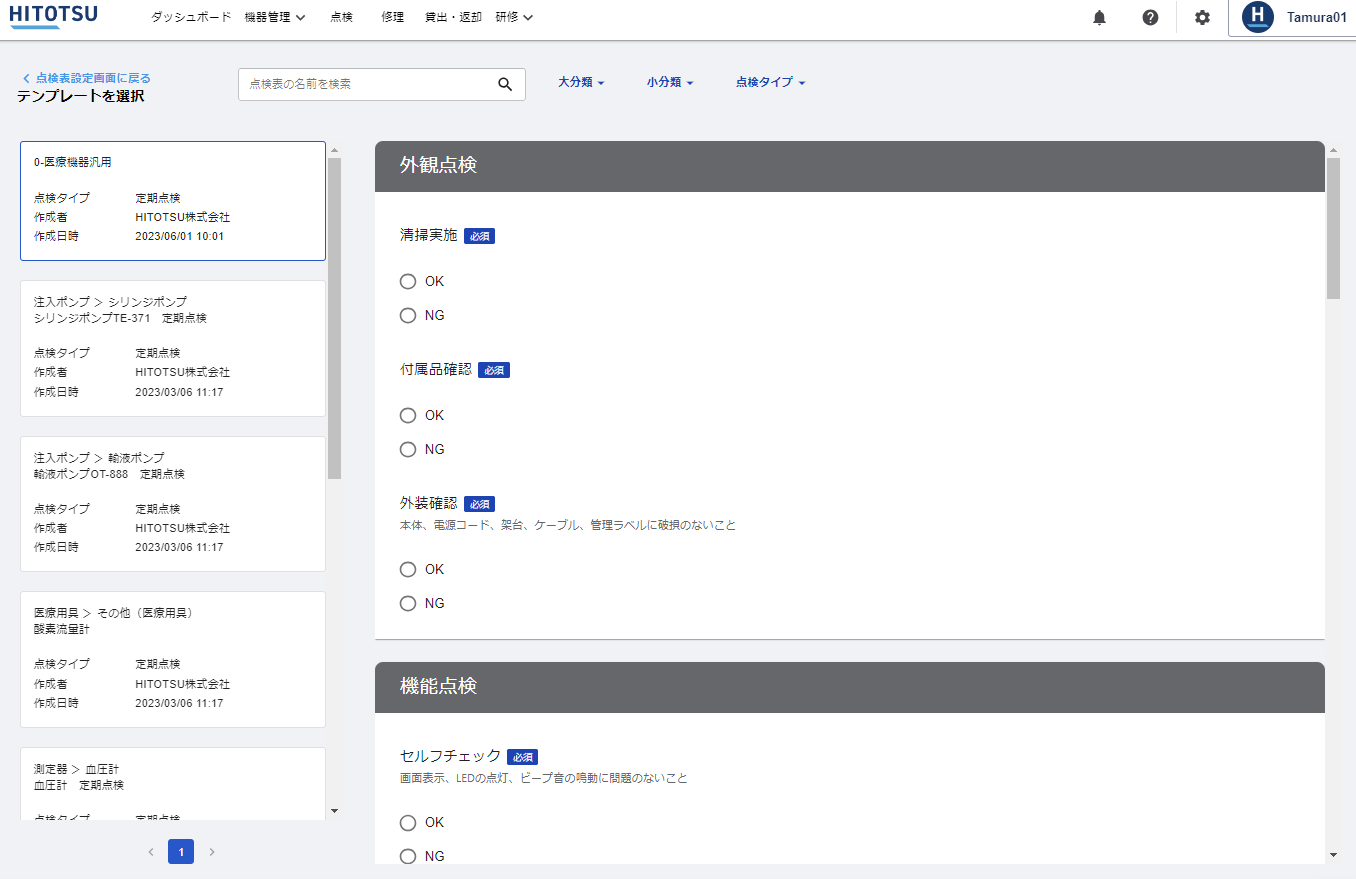Open the 小分類 filter dropdown
Screen dimensions: 1356x879
670,82
